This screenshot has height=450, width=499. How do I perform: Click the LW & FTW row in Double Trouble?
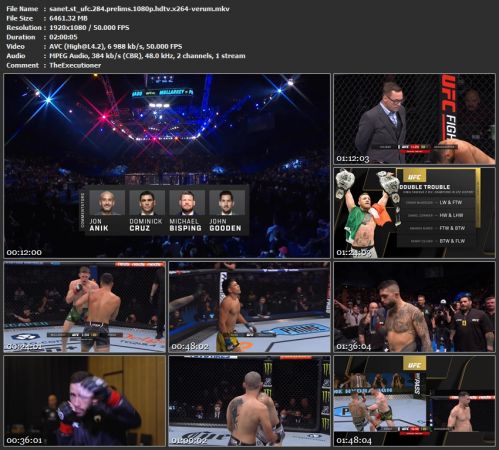pyautogui.click(x=435, y=202)
